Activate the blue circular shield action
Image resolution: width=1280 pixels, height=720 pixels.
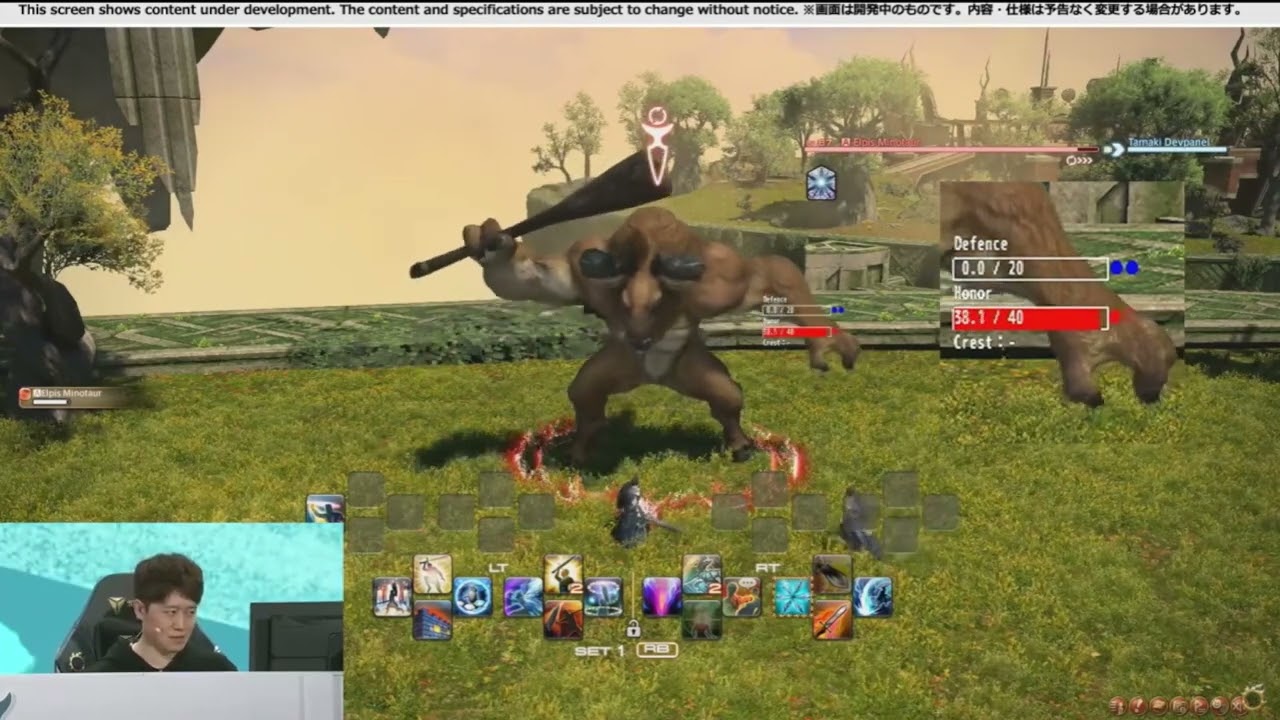pyautogui.click(x=472, y=597)
